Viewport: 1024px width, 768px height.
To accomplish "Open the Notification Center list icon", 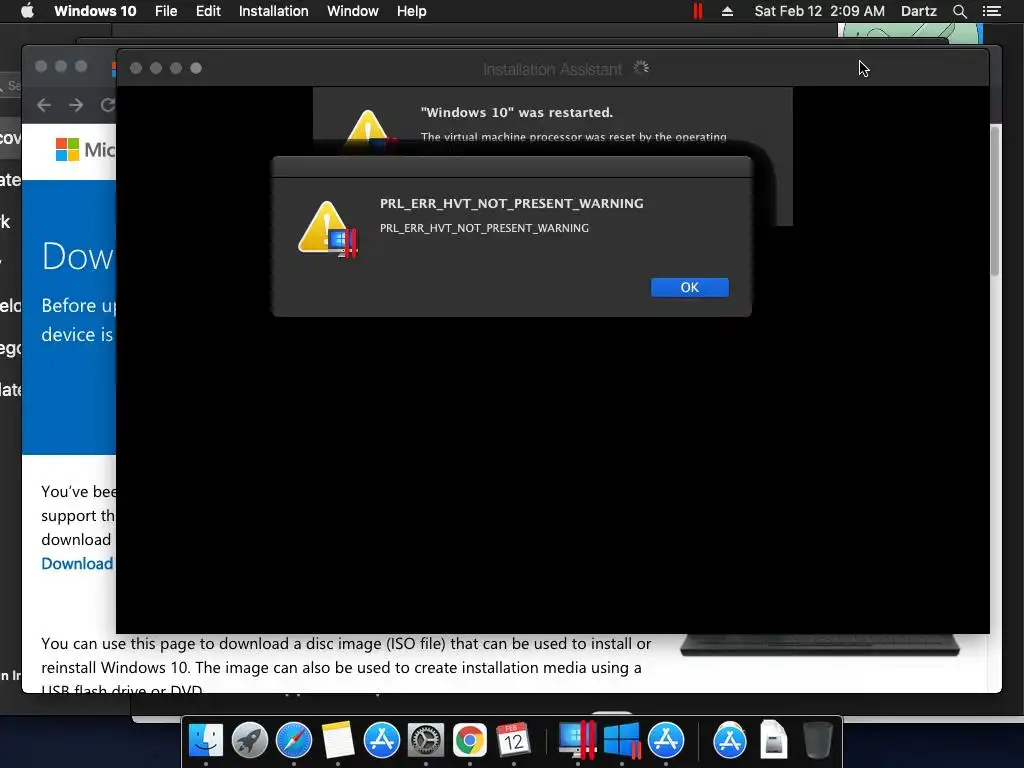I will (x=992, y=11).
